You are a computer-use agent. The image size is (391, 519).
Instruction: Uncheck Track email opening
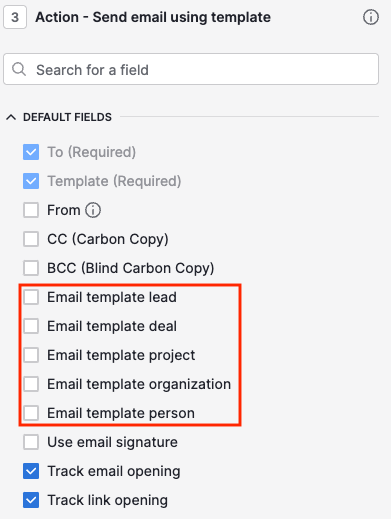click(x=31, y=471)
